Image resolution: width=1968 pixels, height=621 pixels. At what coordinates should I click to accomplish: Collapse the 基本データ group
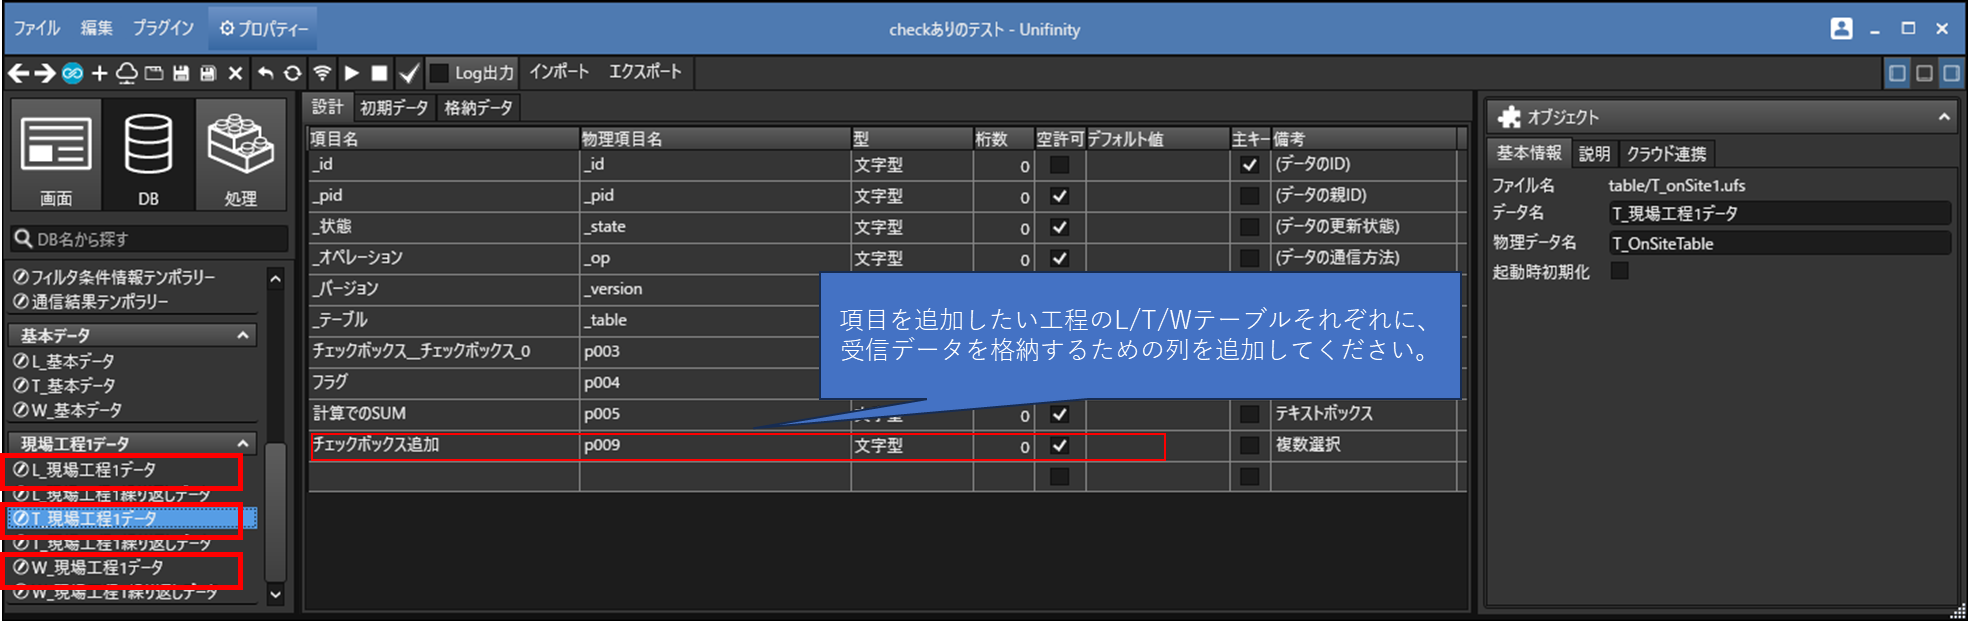pos(242,336)
